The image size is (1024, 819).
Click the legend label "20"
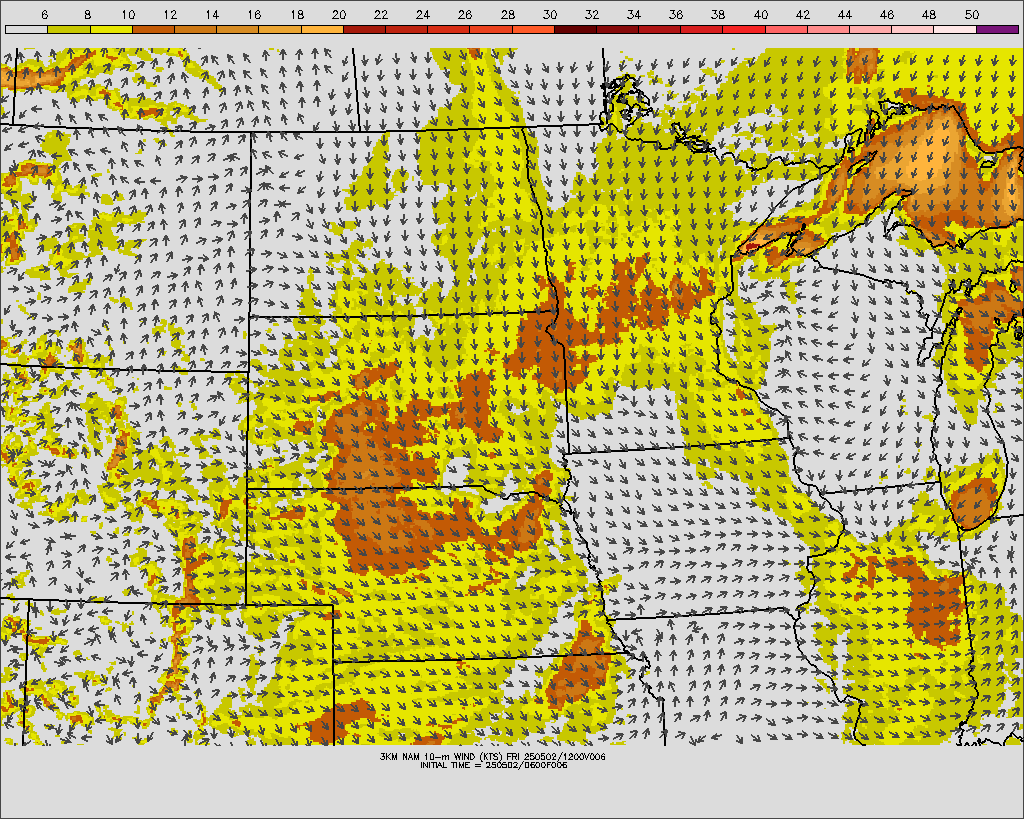[339, 14]
